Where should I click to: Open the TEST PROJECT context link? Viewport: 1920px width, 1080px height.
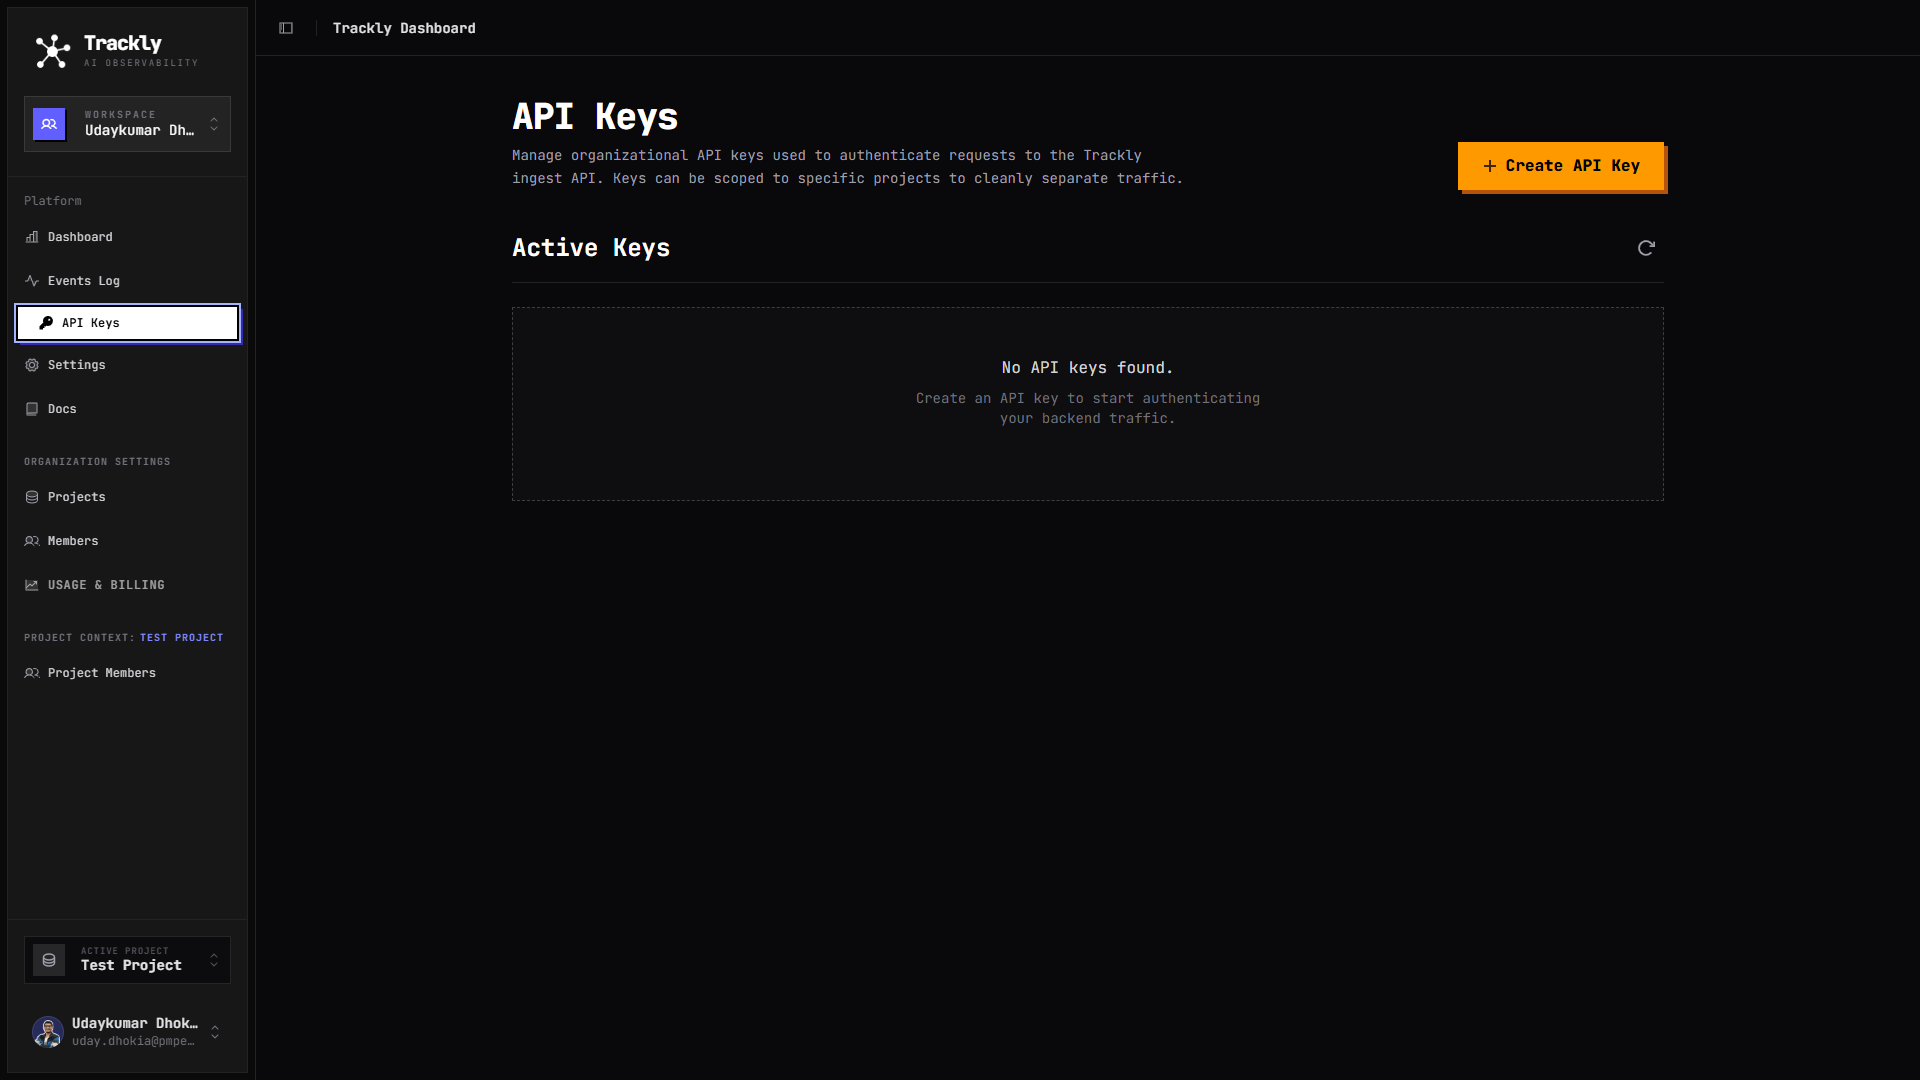(182, 637)
